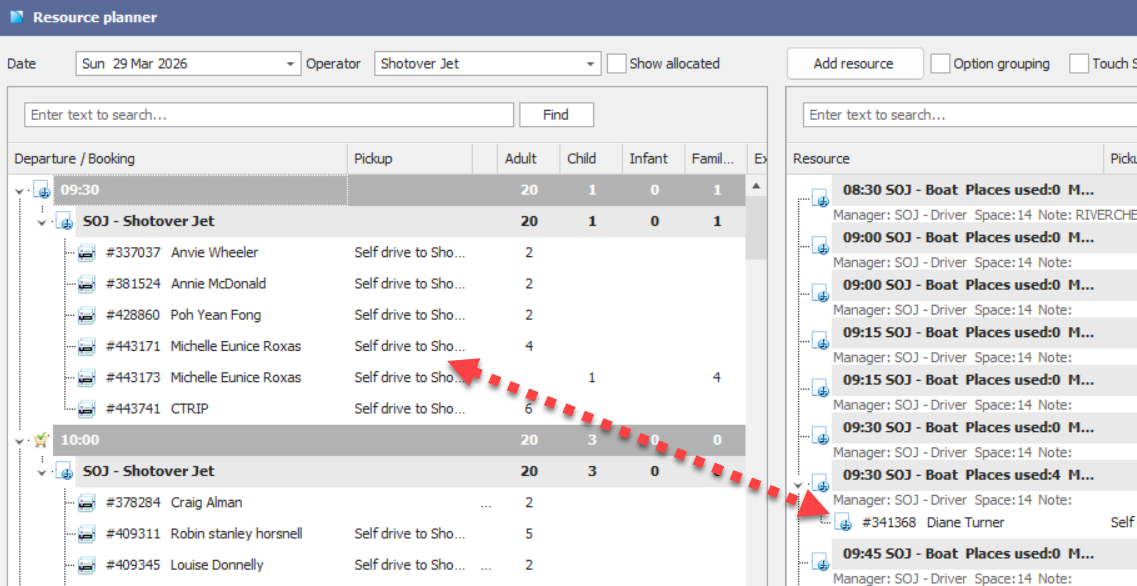Focus the bookings search text field
The width and height of the screenshot is (1137, 586).
click(269, 115)
